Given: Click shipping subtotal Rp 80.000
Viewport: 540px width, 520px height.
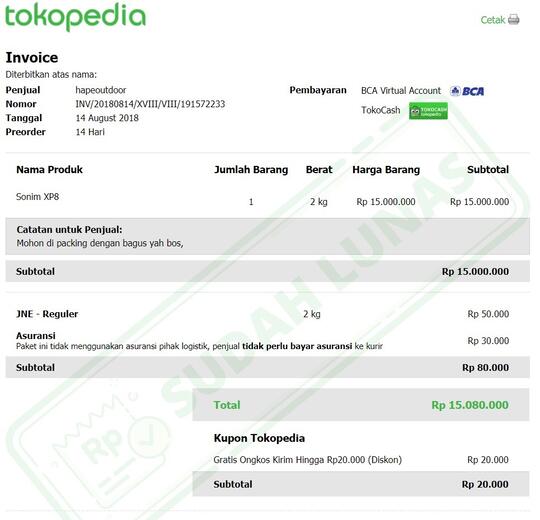Looking at the screenshot, I should (x=486, y=368).
